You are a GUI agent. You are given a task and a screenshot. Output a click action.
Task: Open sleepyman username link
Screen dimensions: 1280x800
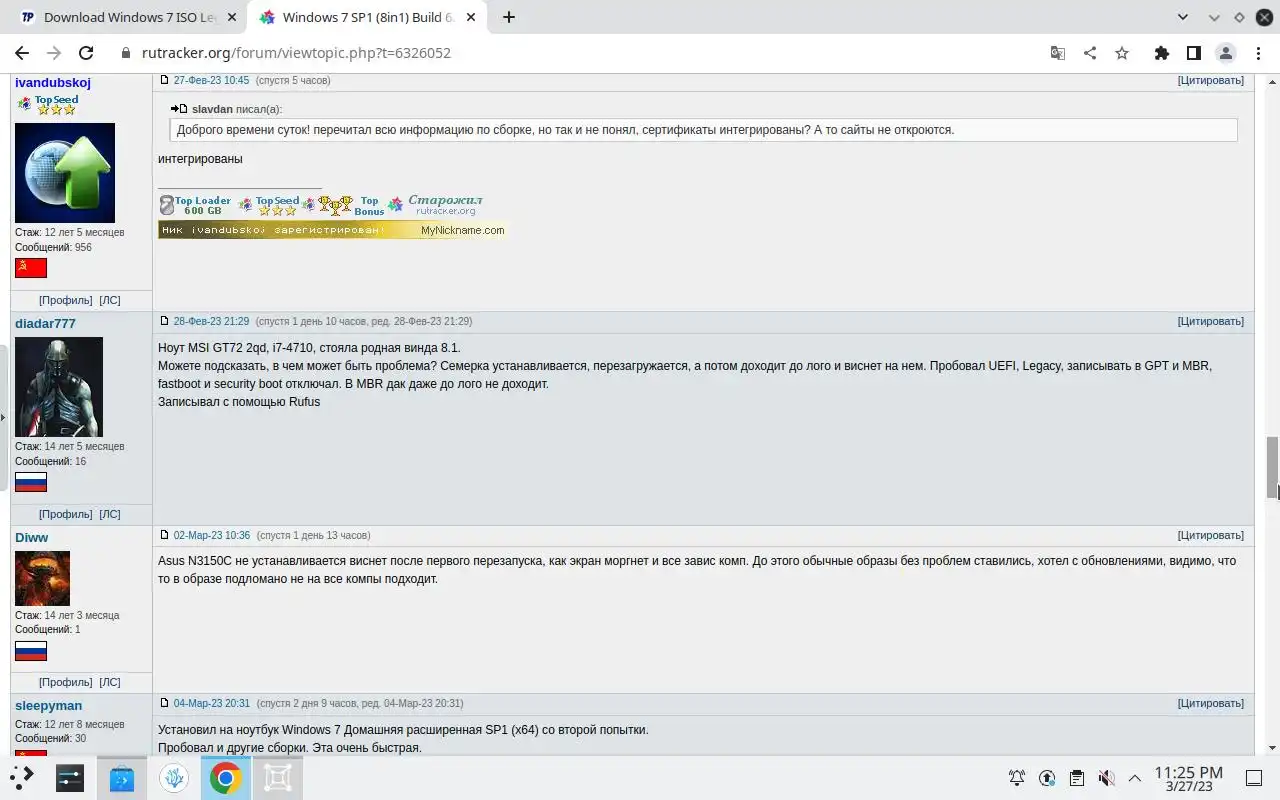pyautogui.click(x=48, y=705)
